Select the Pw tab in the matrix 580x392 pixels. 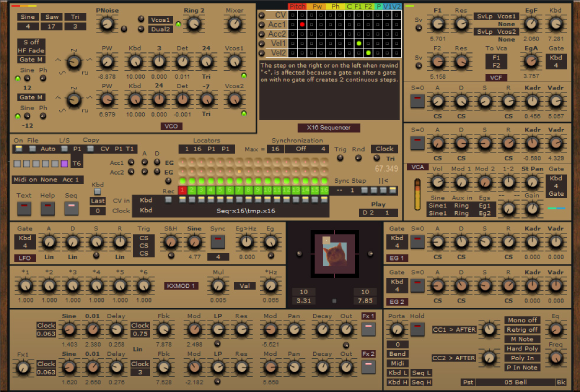[317, 6]
